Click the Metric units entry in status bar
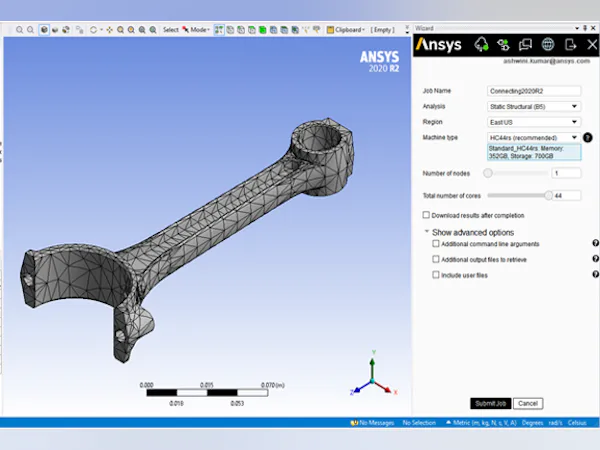The height and width of the screenshot is (450, 600). coord(484,423)
